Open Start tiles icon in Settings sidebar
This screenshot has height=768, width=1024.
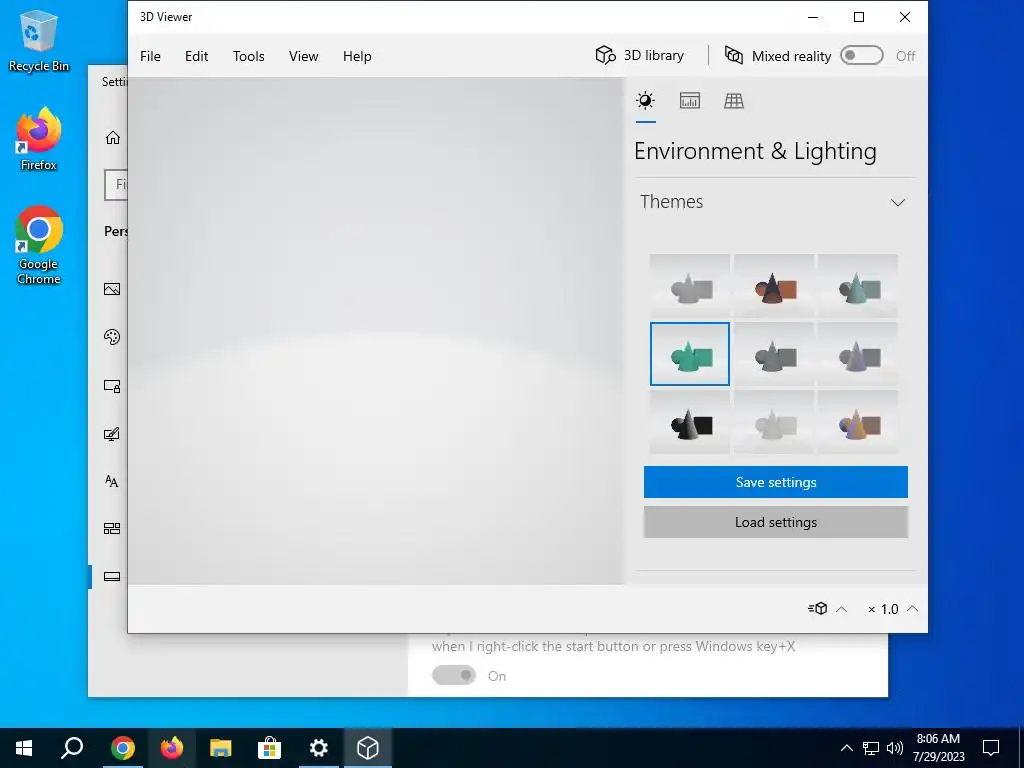pos(112,528)
